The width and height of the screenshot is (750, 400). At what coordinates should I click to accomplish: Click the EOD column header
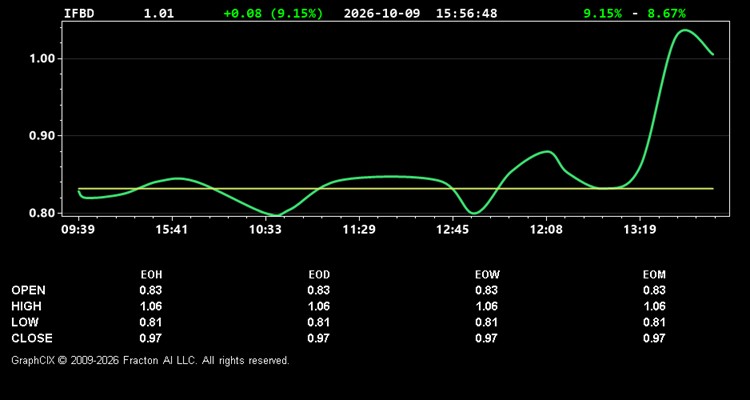click(x=319, y=275)
